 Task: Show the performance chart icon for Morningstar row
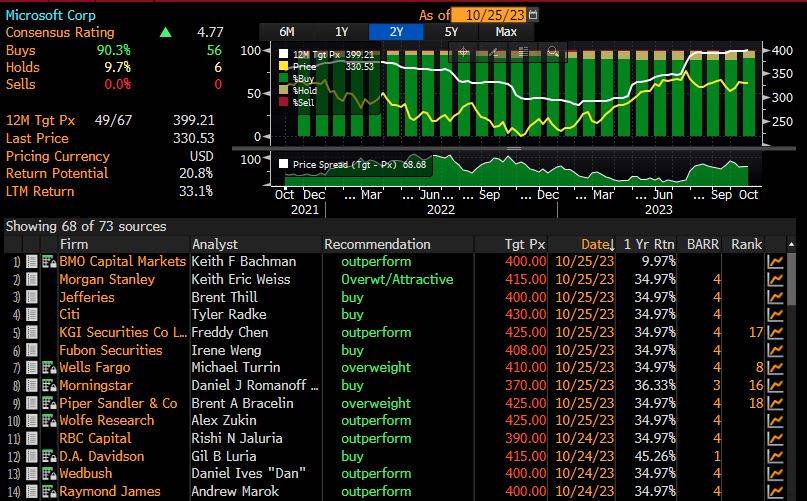775,386
